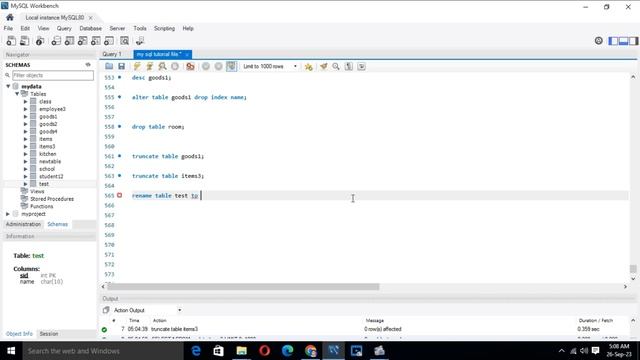Screen dimensions: 640x360
Task: Save the script to file
Action: (x=121, y=66)
